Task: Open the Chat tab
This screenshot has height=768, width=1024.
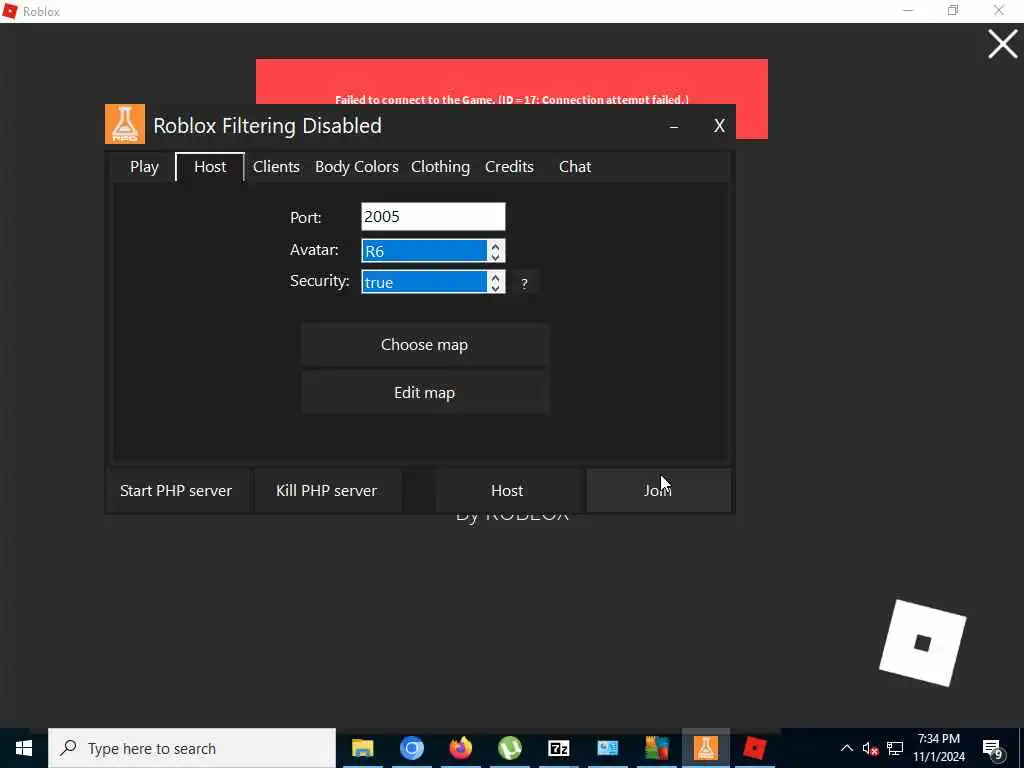Action: tap(575, 167)
